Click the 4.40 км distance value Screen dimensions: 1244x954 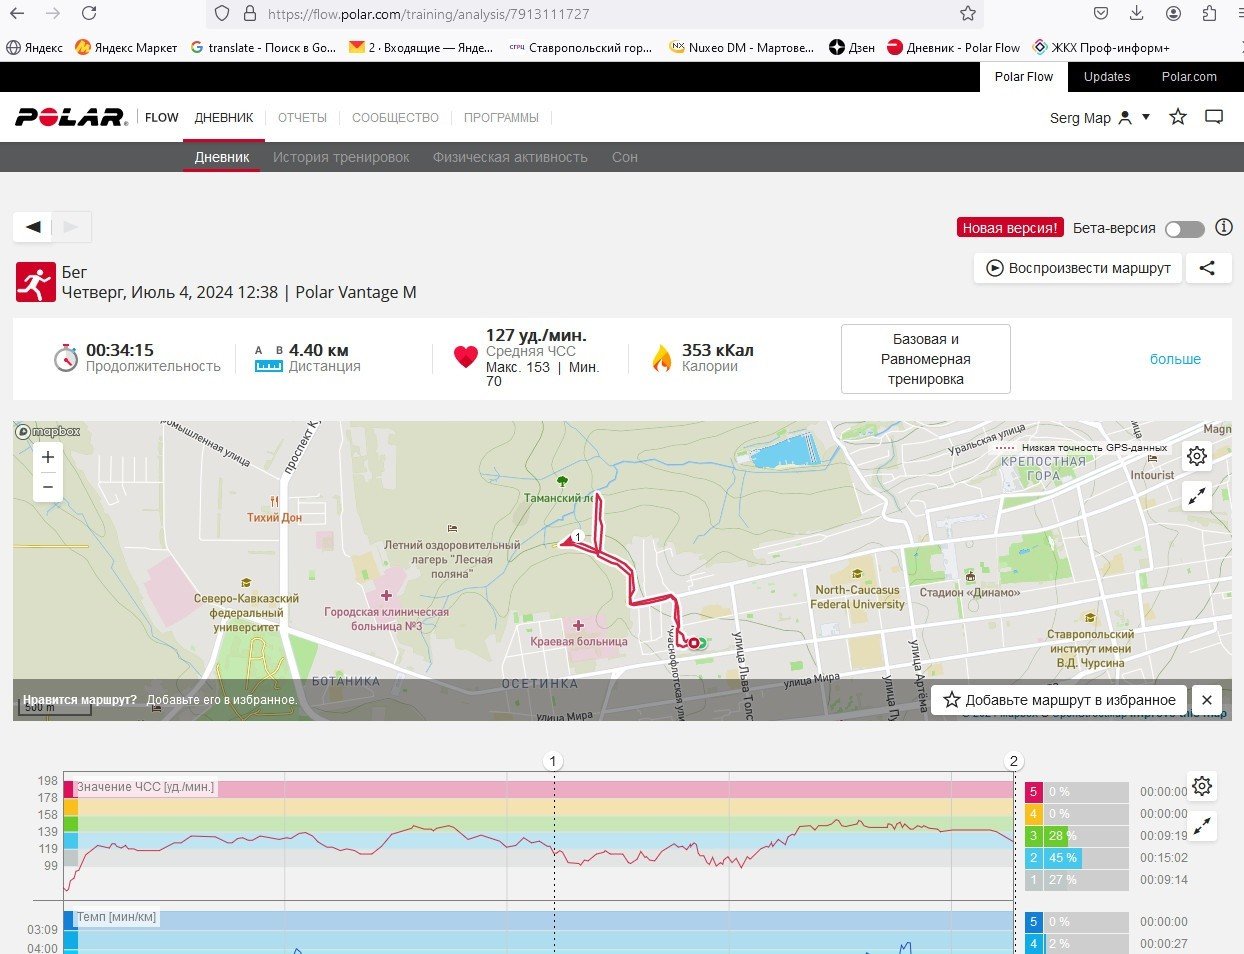click(319, 350)
